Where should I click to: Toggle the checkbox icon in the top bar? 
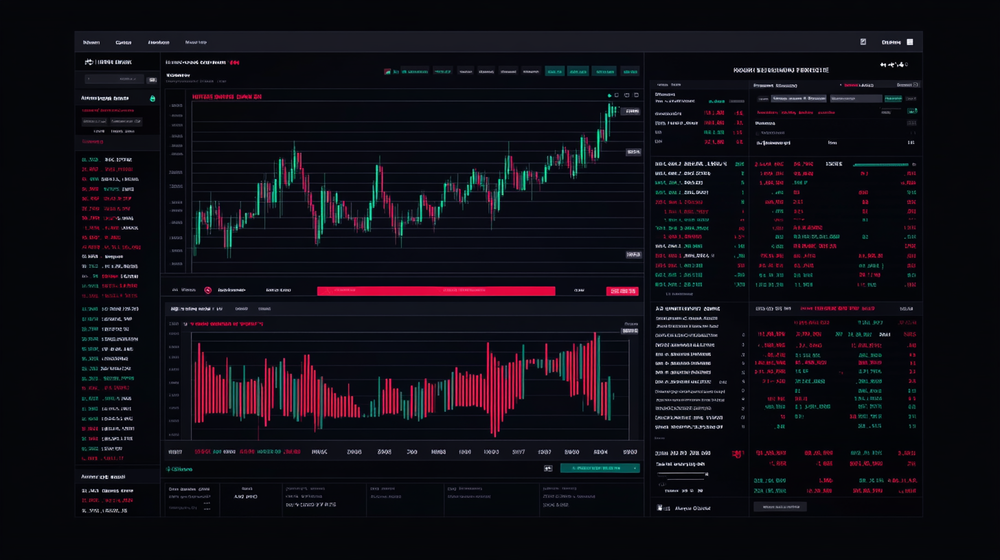tap(863, 42)
